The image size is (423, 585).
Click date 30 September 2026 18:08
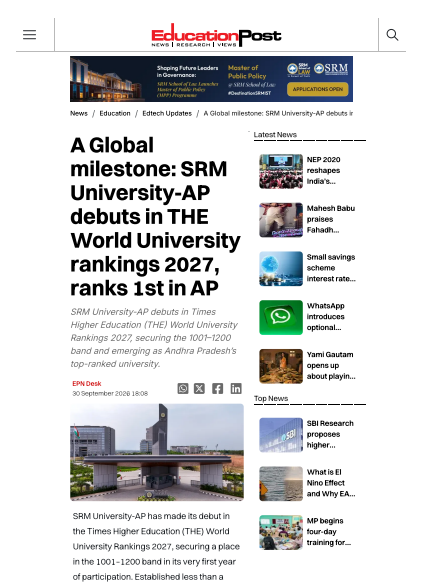pyautogui.click(x=110, y=394)
